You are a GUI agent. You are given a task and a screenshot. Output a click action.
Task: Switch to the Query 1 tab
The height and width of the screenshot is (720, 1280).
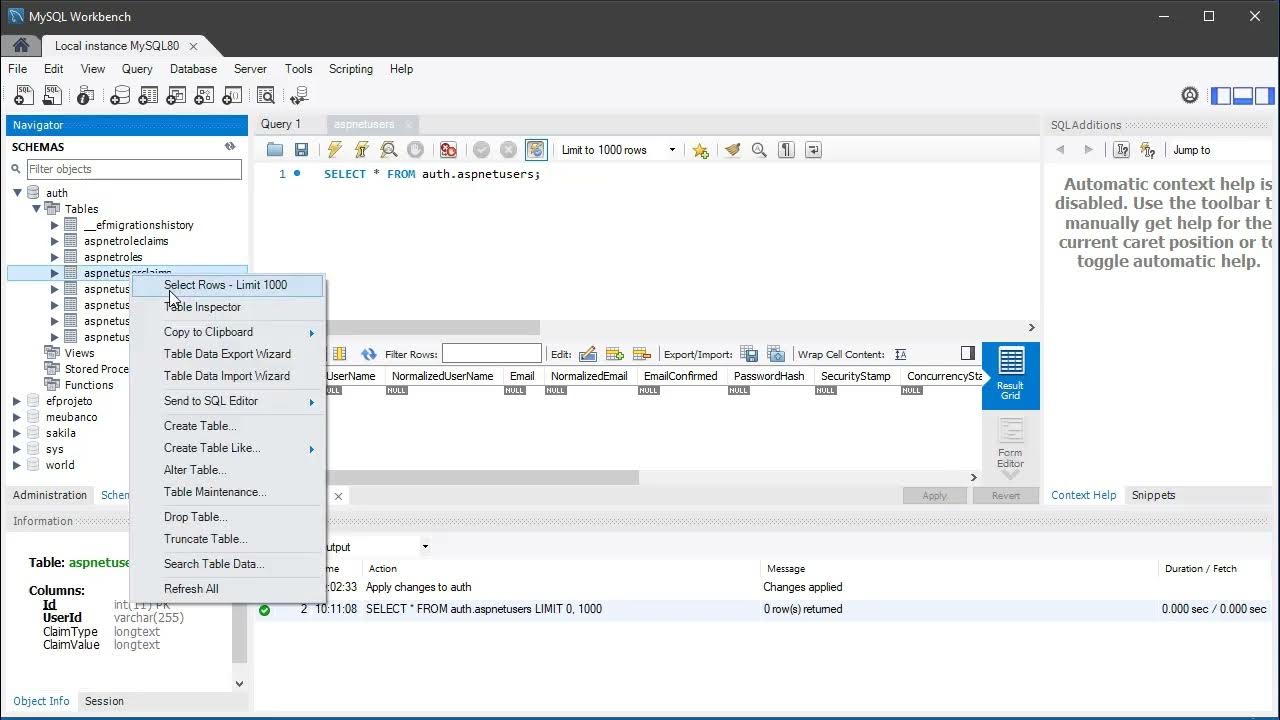tap(281, 124)
